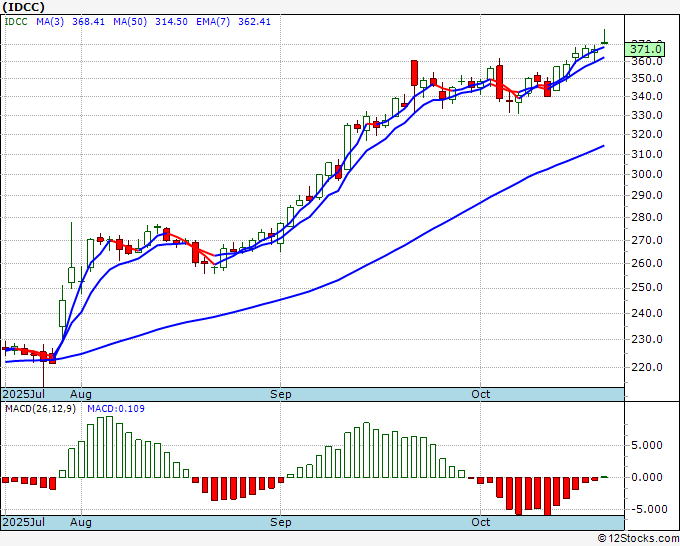Screen dimensions: 680x546
Task: Click the 0.000 MACD axis label
Action: tap(647, 477)
